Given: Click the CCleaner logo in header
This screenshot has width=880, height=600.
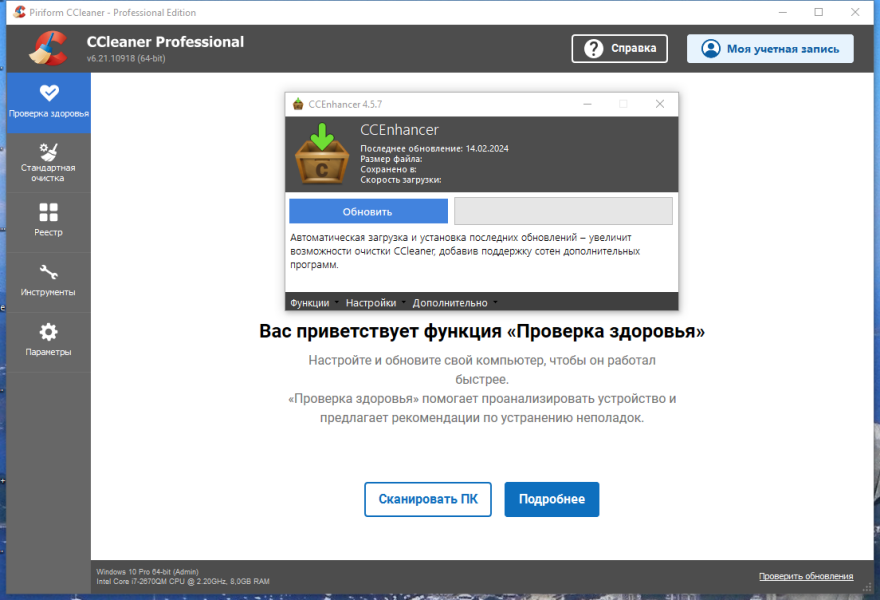Looking at the screenshot, I should point(48,48).
